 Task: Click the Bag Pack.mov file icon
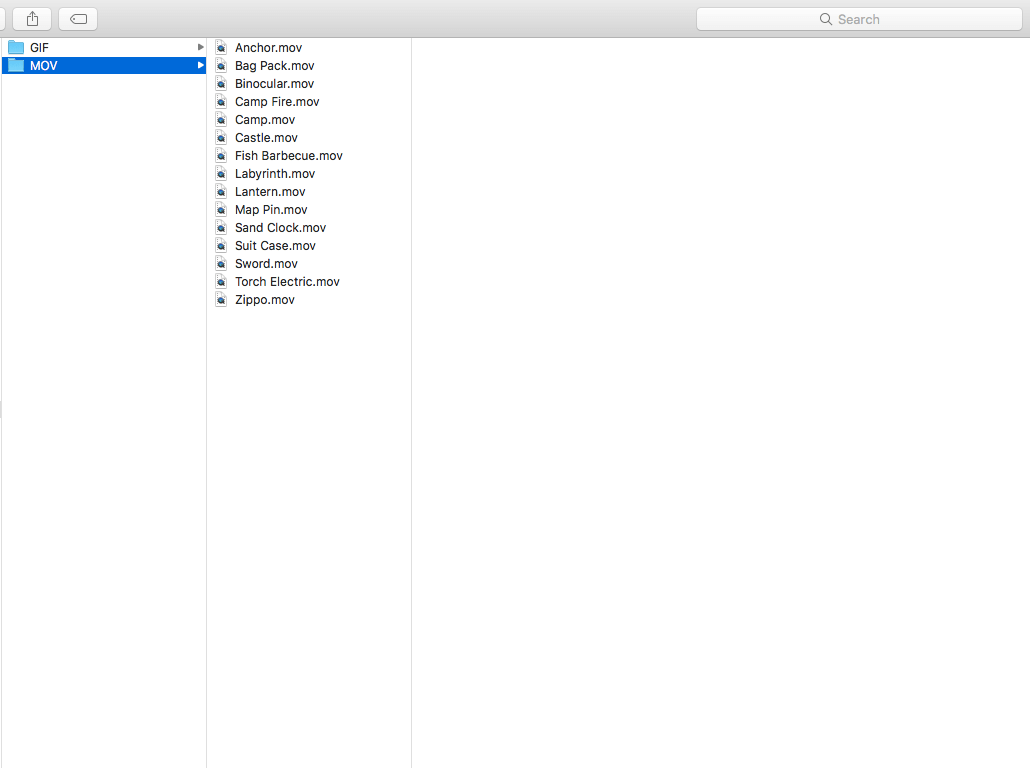[221, 66]
